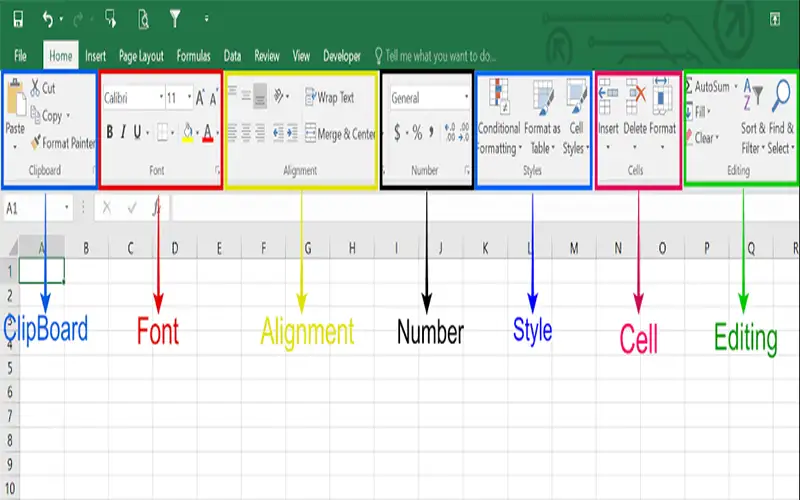Screen dimensions: 800x500
Task: Click the Format Painter brush icon
Action: coord(36,143)
